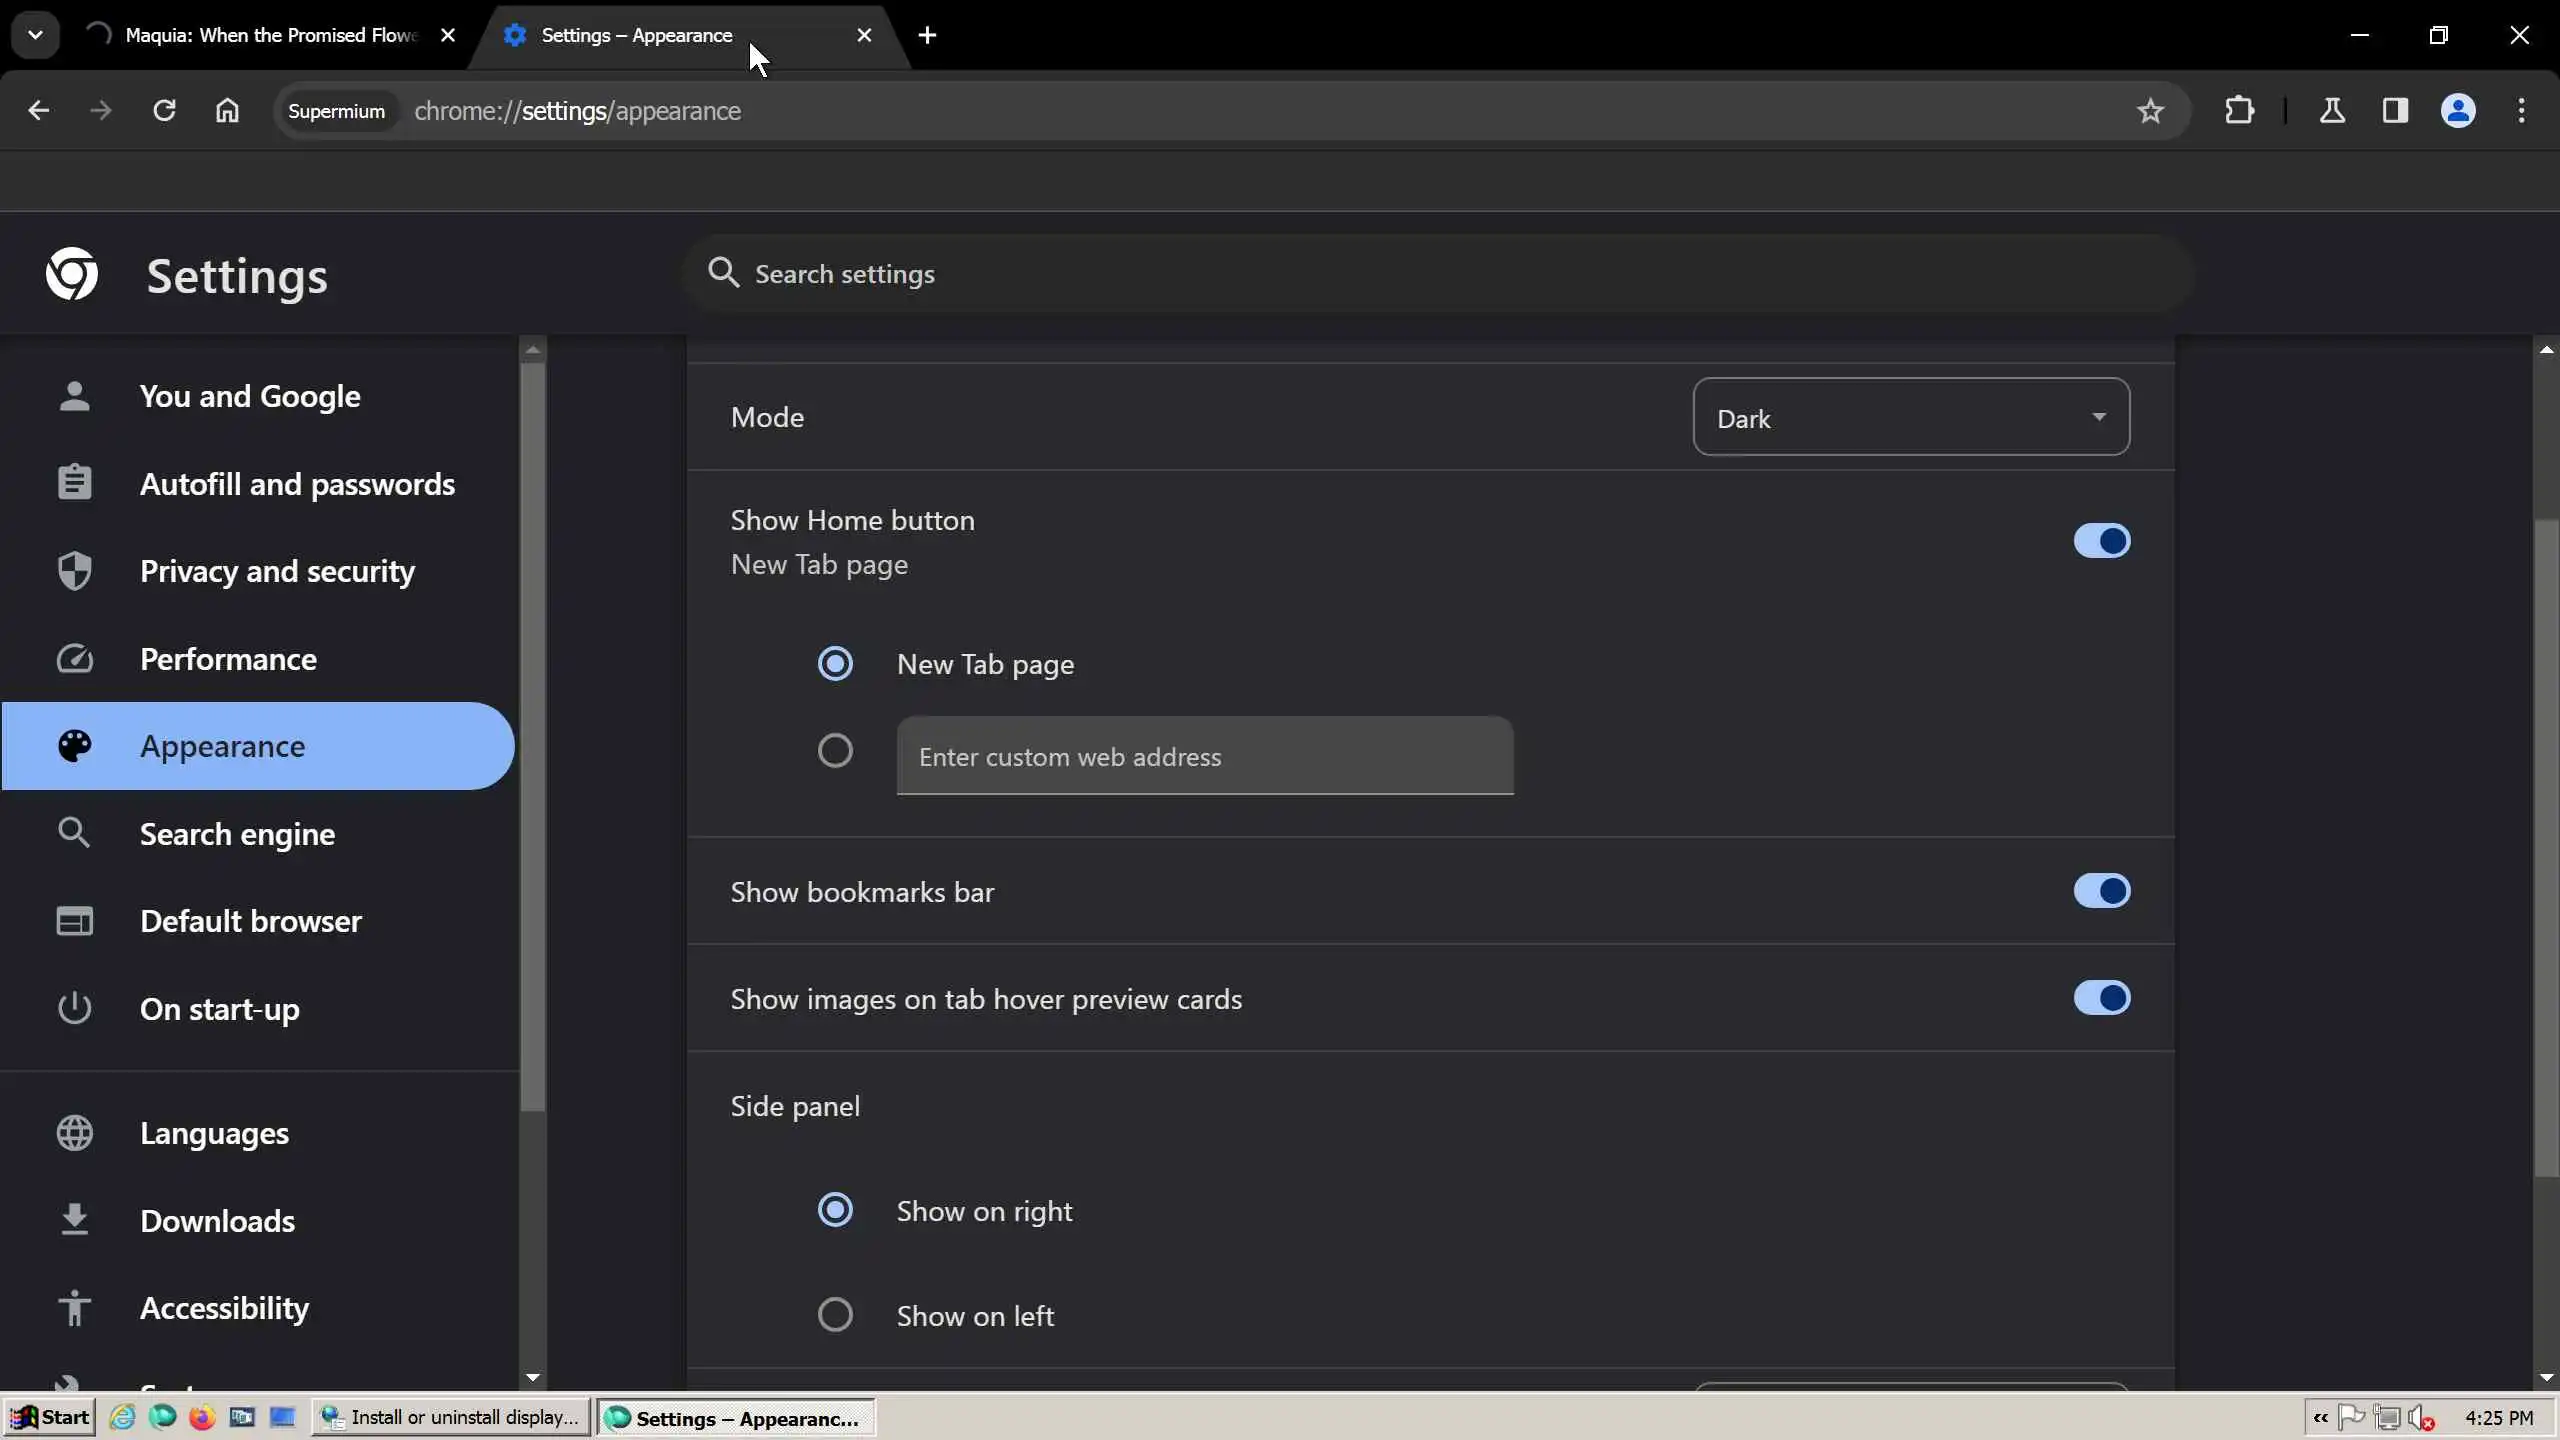Open Privacy and security settings section
This screenshot has width=2560, height=1440.
277,571
